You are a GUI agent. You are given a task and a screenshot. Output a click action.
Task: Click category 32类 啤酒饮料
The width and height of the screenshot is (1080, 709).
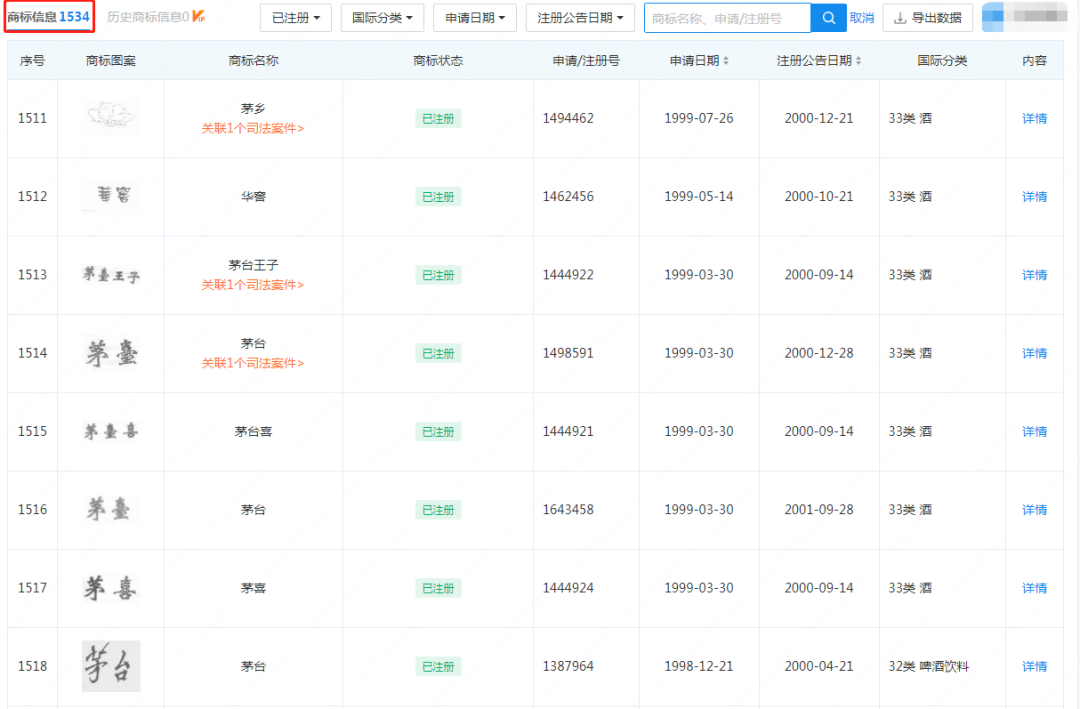pos(928,666)
